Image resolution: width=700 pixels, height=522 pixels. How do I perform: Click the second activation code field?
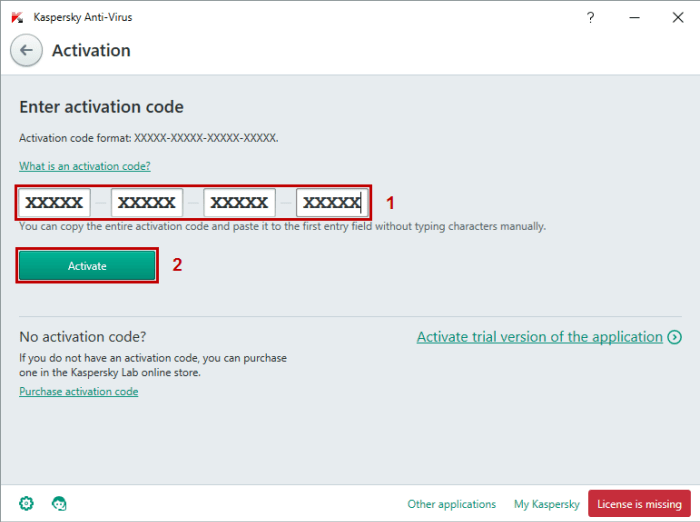tap(147, 203)
